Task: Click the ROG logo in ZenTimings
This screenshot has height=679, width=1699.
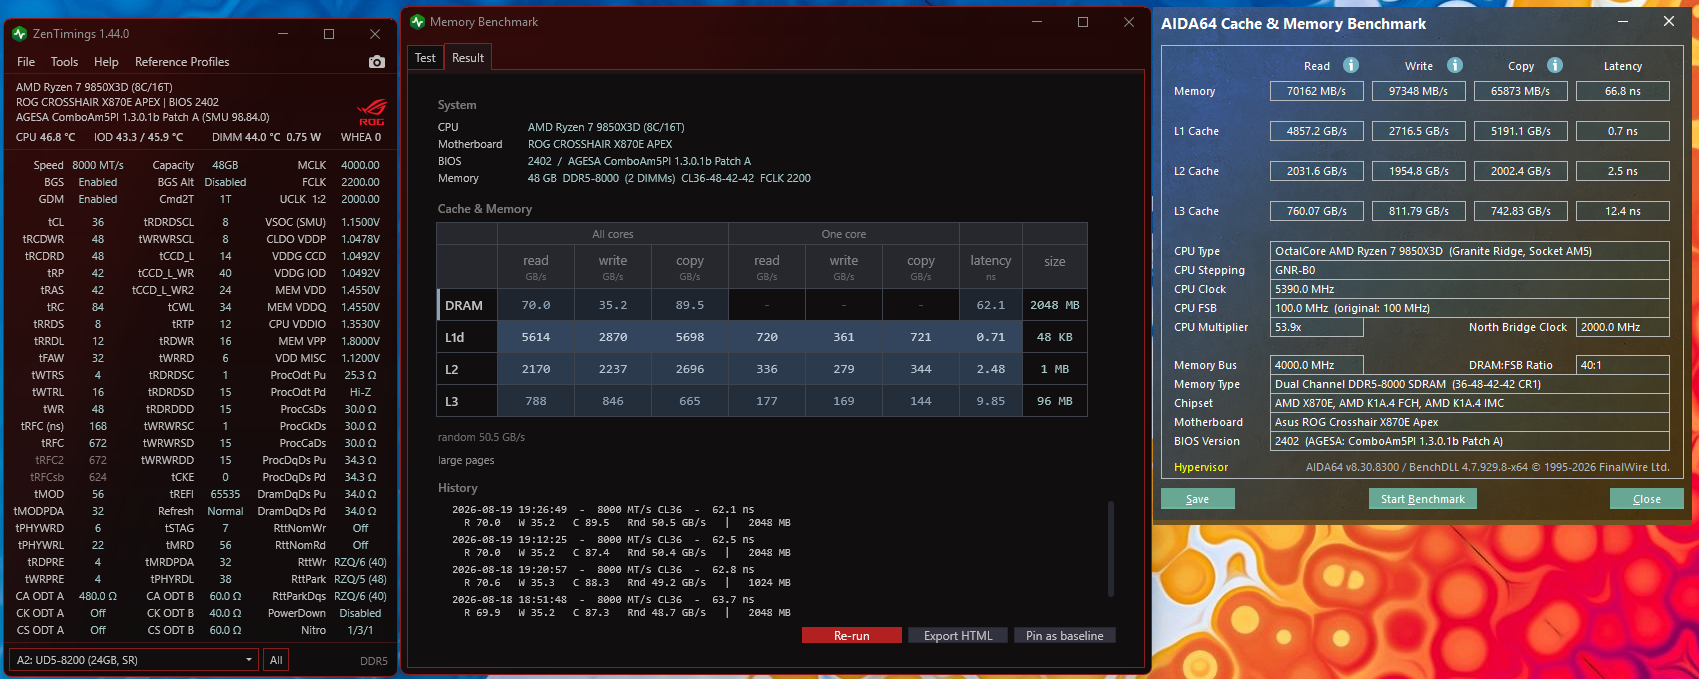Action: pyautogui.click(x=372, y=111)
